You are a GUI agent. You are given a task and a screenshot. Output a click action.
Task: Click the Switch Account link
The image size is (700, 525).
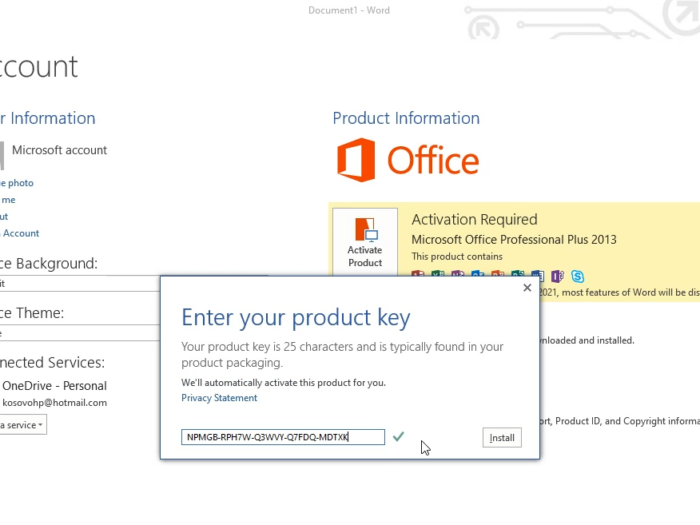[20, 233]
